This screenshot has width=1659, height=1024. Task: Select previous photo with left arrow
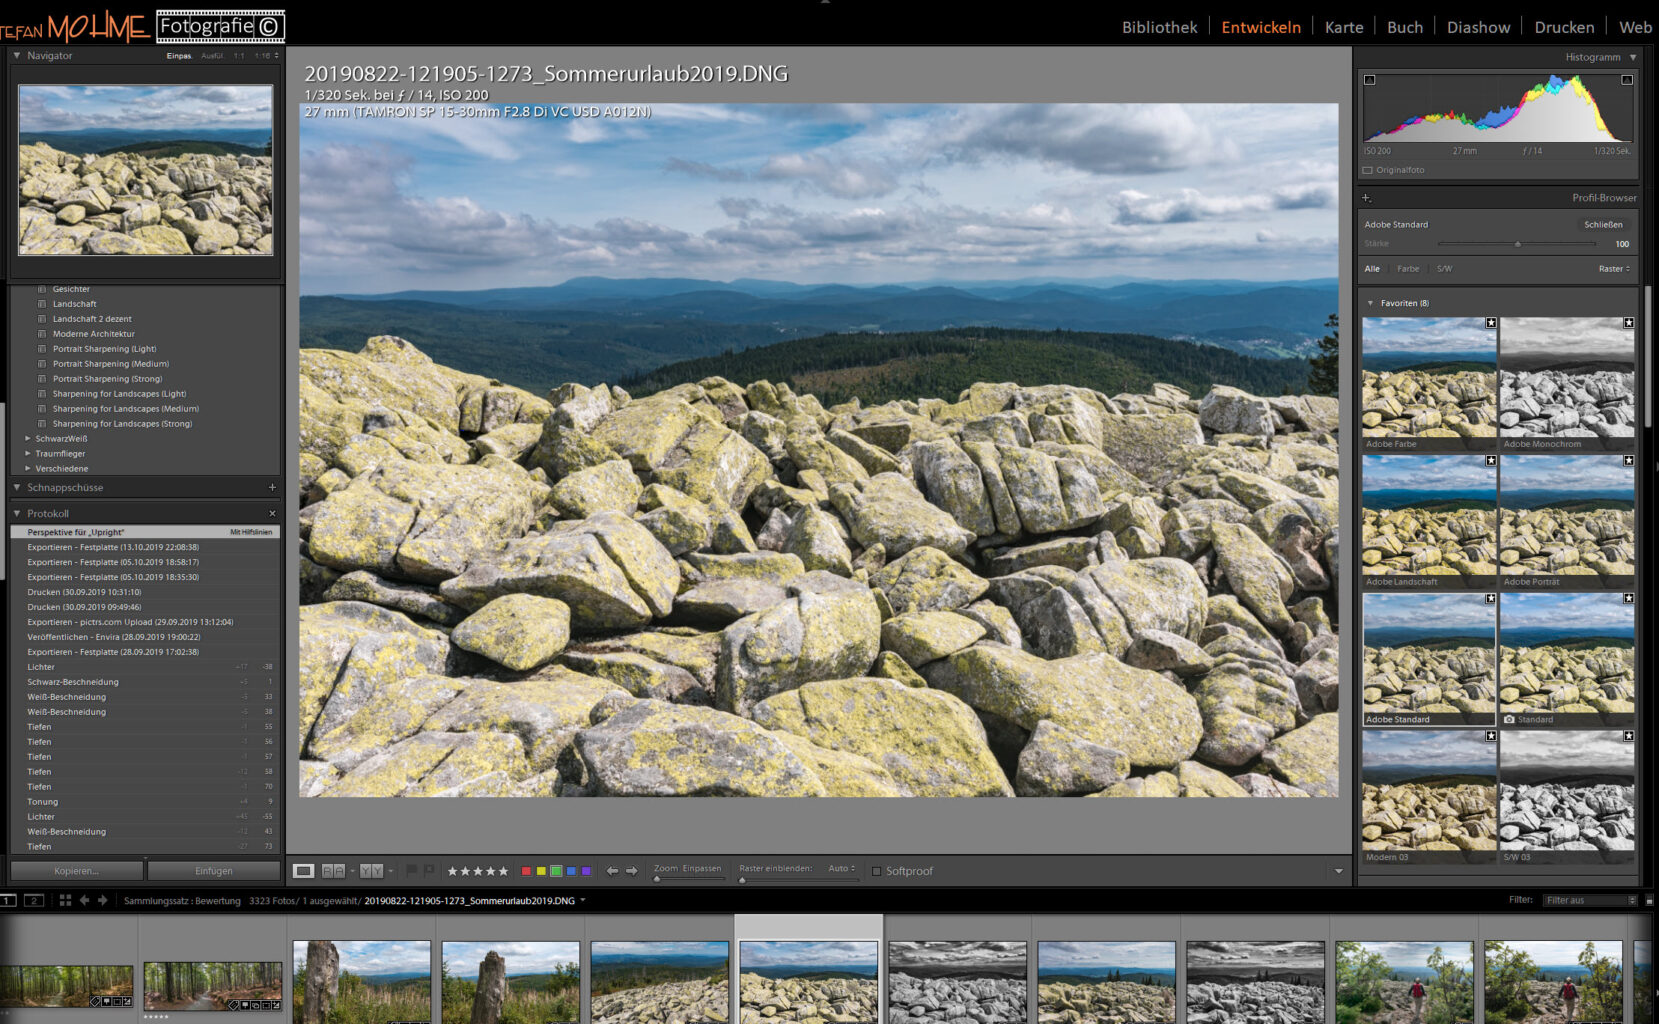[x=612, y=871]
